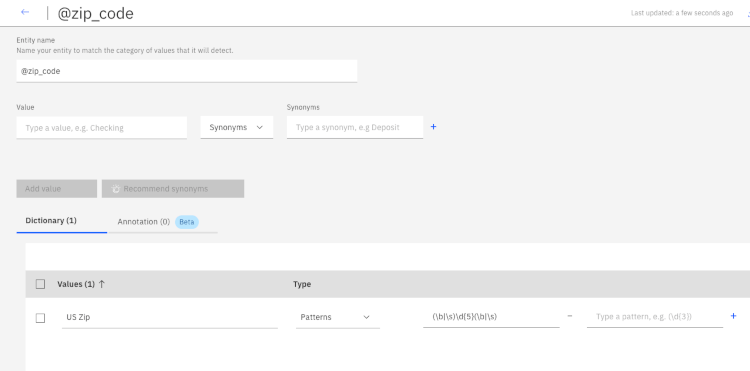Check the US Zip row checkbox
750x371 pixels.
click(x=40, y=318)
